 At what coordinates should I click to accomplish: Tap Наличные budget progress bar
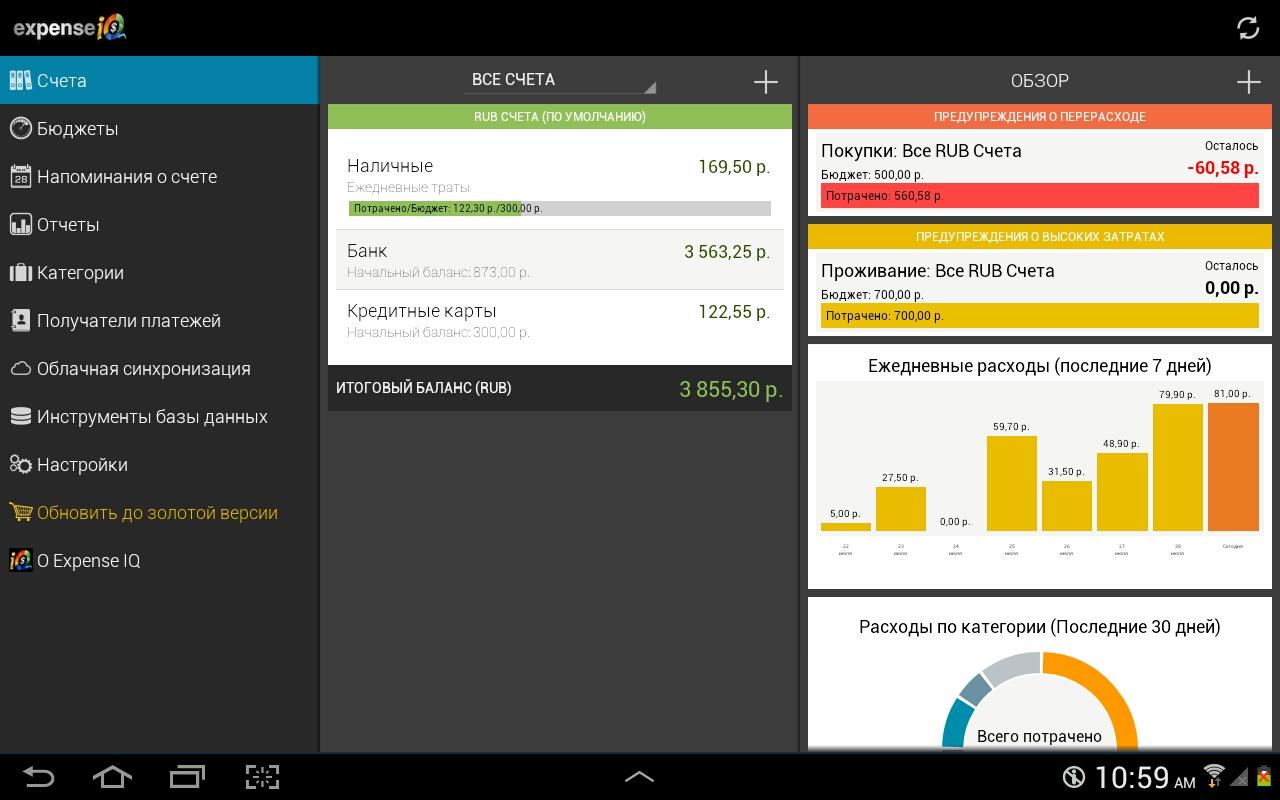(x=559, y=209)
